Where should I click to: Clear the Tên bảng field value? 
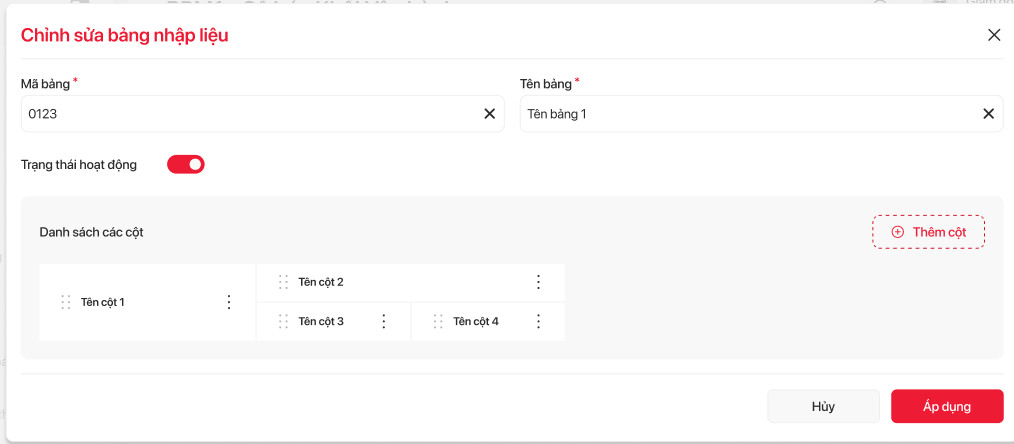pyautogui.click(x=988, y=114)
